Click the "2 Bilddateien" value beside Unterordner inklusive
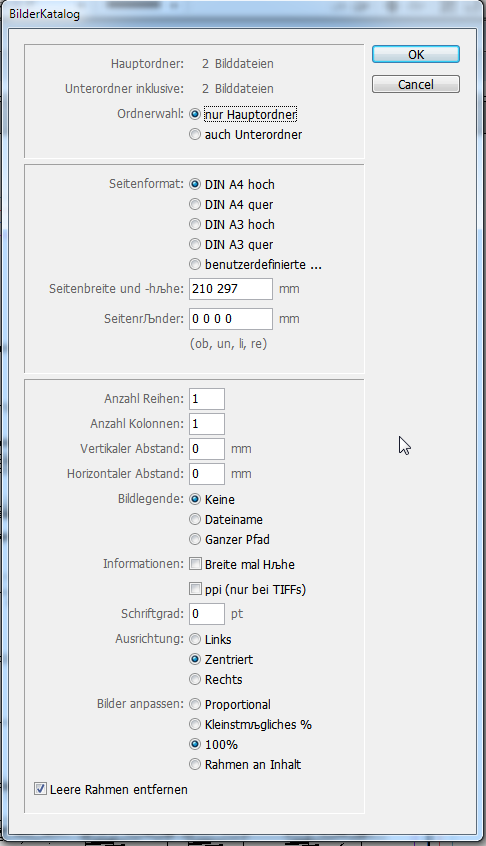Image resolution: width=486 pixels, height=846 pixels. point(237,88)
